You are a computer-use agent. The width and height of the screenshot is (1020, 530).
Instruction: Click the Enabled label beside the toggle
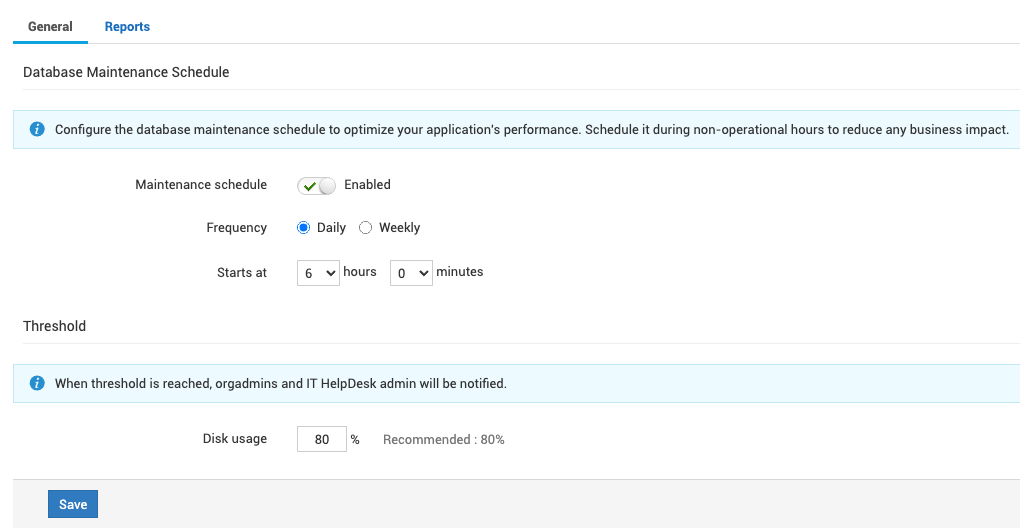pos(367,185)
